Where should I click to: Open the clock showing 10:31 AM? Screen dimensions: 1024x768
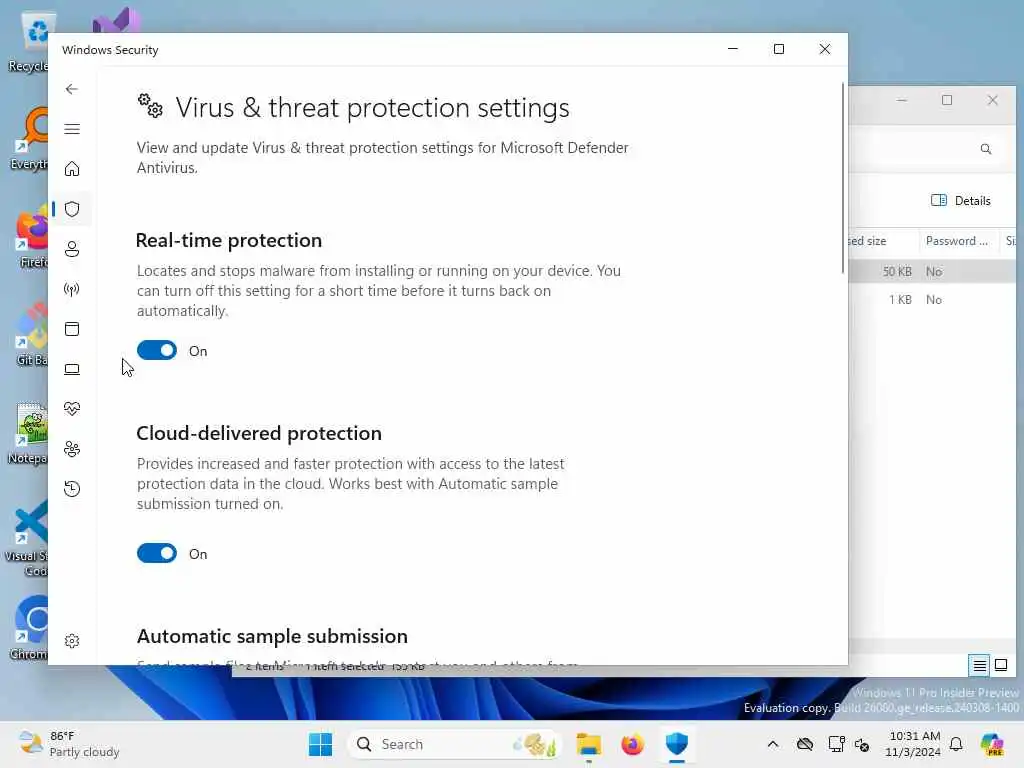914,744
